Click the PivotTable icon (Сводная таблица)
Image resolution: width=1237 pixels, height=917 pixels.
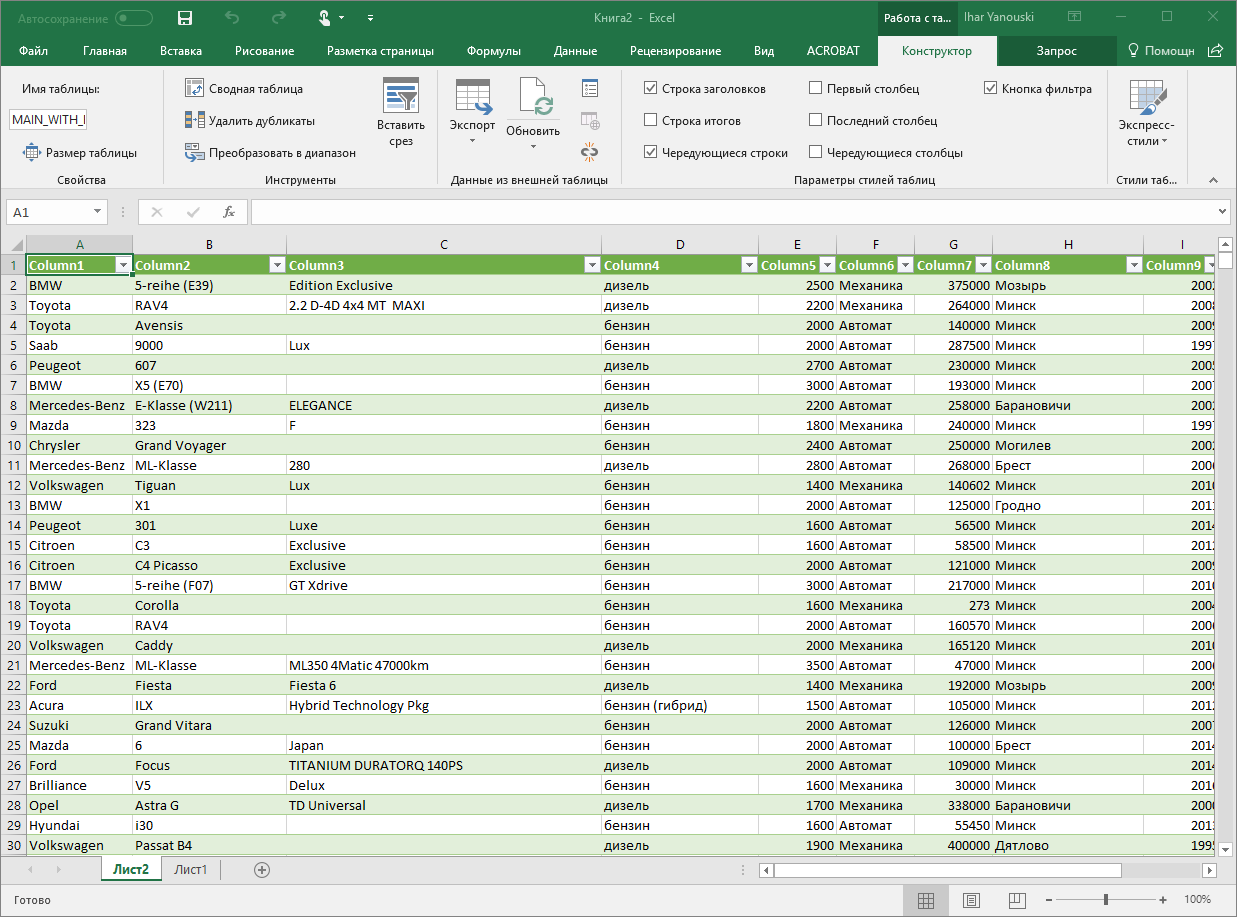coord(195,88)
